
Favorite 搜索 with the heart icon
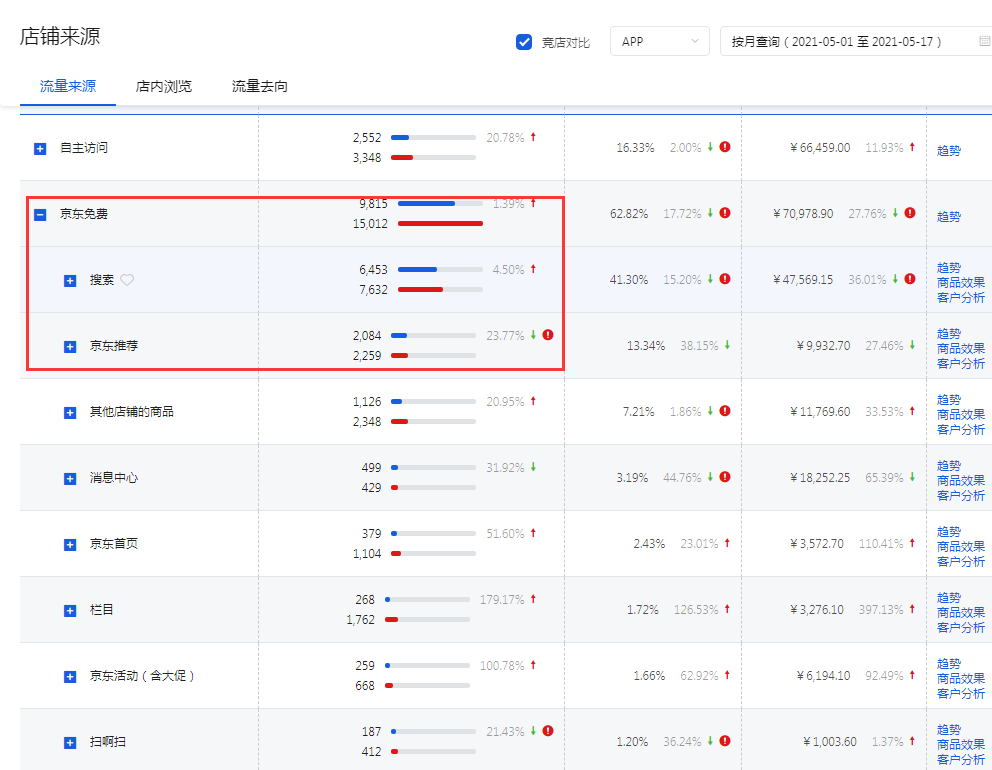pos(127,280)
